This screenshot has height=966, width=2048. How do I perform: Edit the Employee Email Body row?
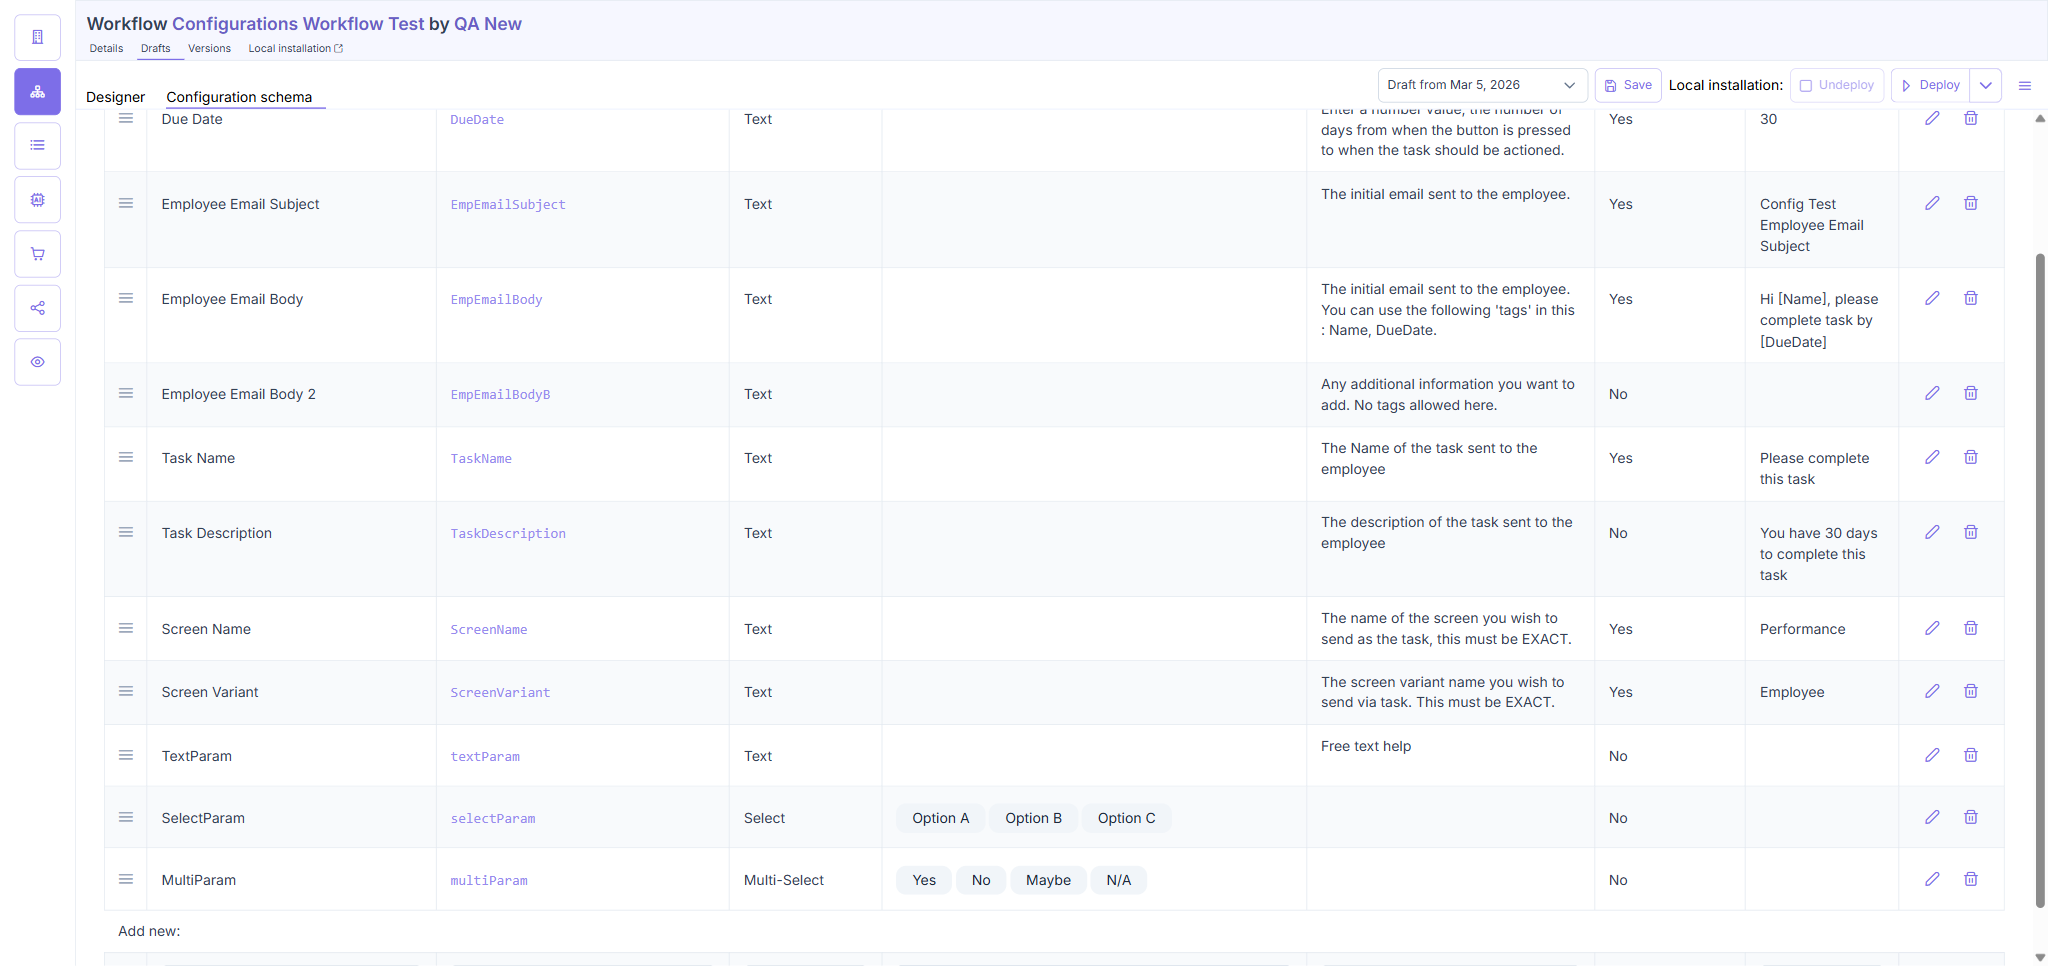[1932, 298]
